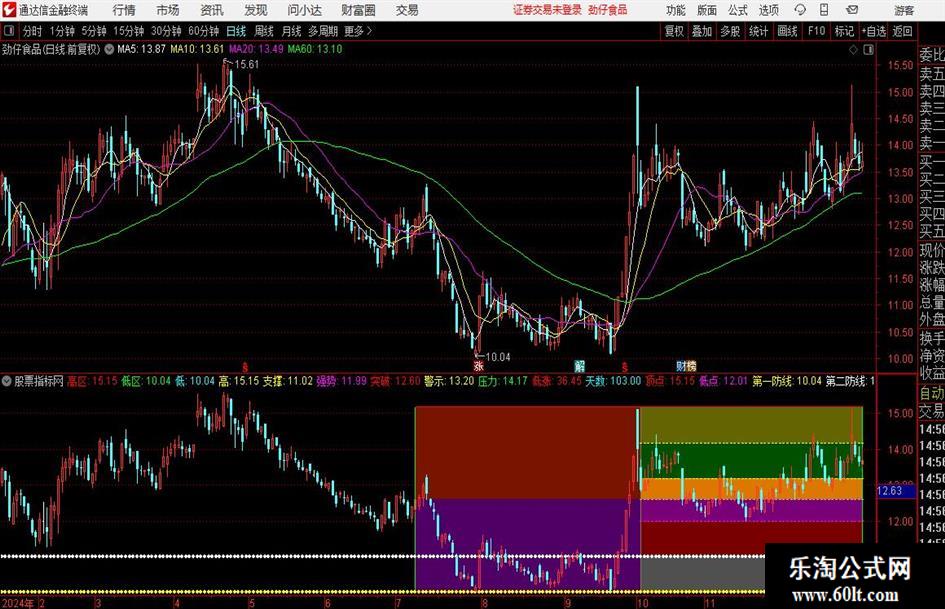Select the 日线 daily period tab
Image resolution: width=945 pixels, height=609 pixels.
[236, 31]
